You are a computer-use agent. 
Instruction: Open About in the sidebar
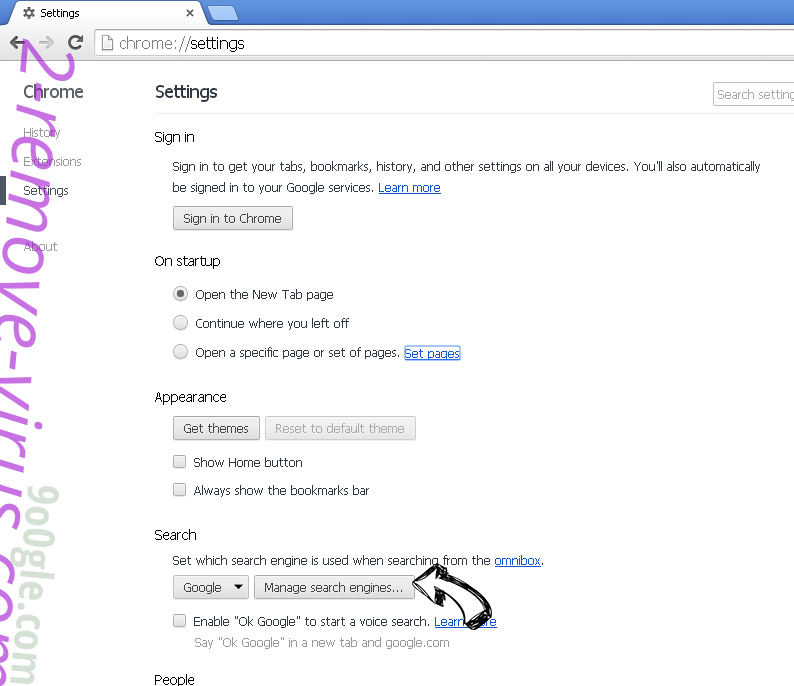click(40, 247)
